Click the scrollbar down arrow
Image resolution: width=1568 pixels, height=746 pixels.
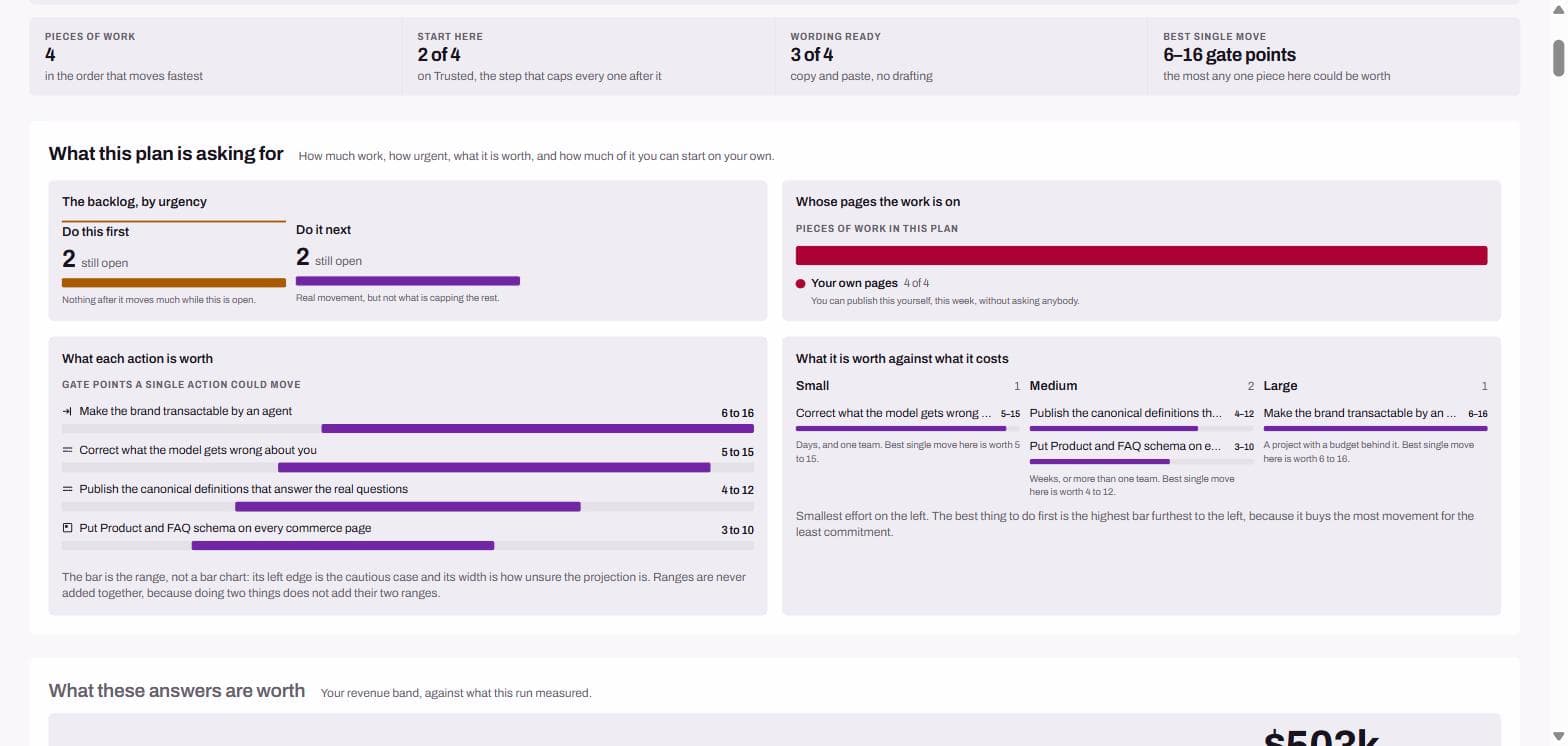[1557, 737]
